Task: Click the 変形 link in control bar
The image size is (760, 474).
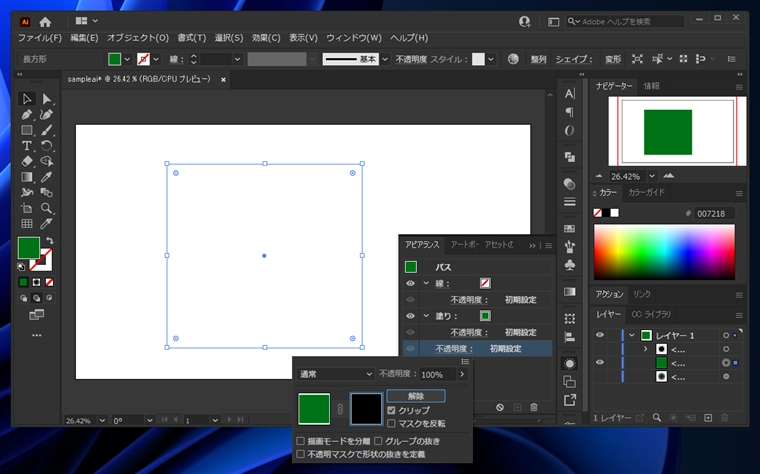Action: point(613,59)
